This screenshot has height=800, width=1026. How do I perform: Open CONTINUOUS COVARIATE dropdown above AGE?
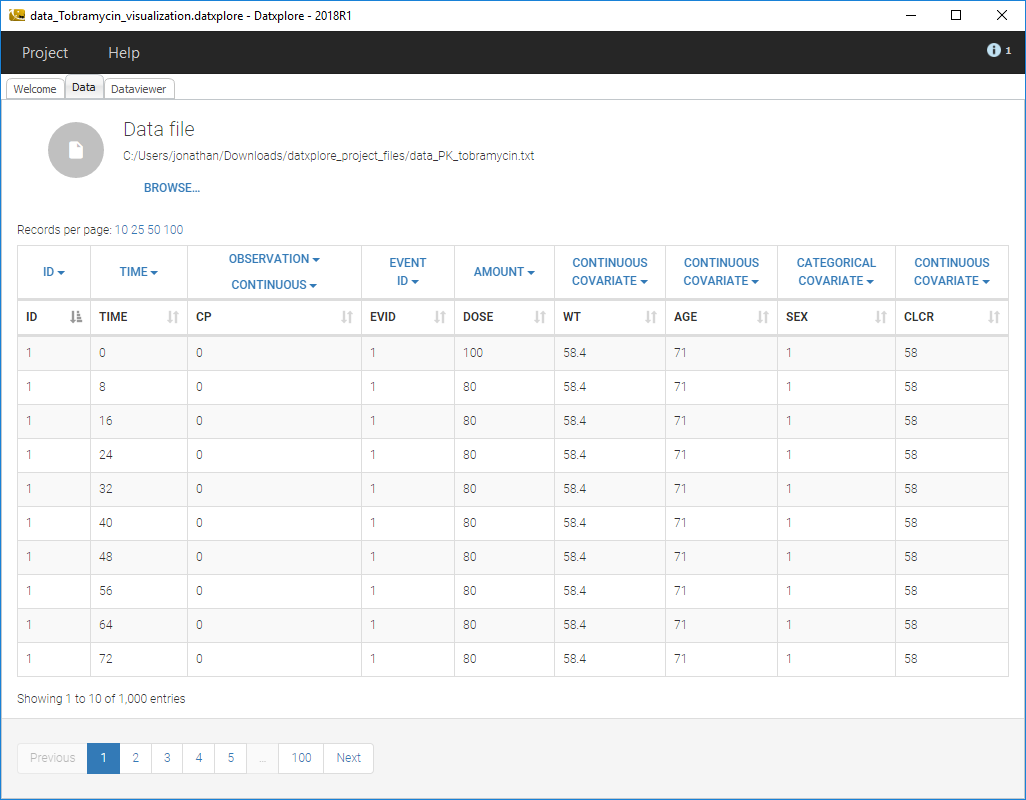tap(721, 271)
